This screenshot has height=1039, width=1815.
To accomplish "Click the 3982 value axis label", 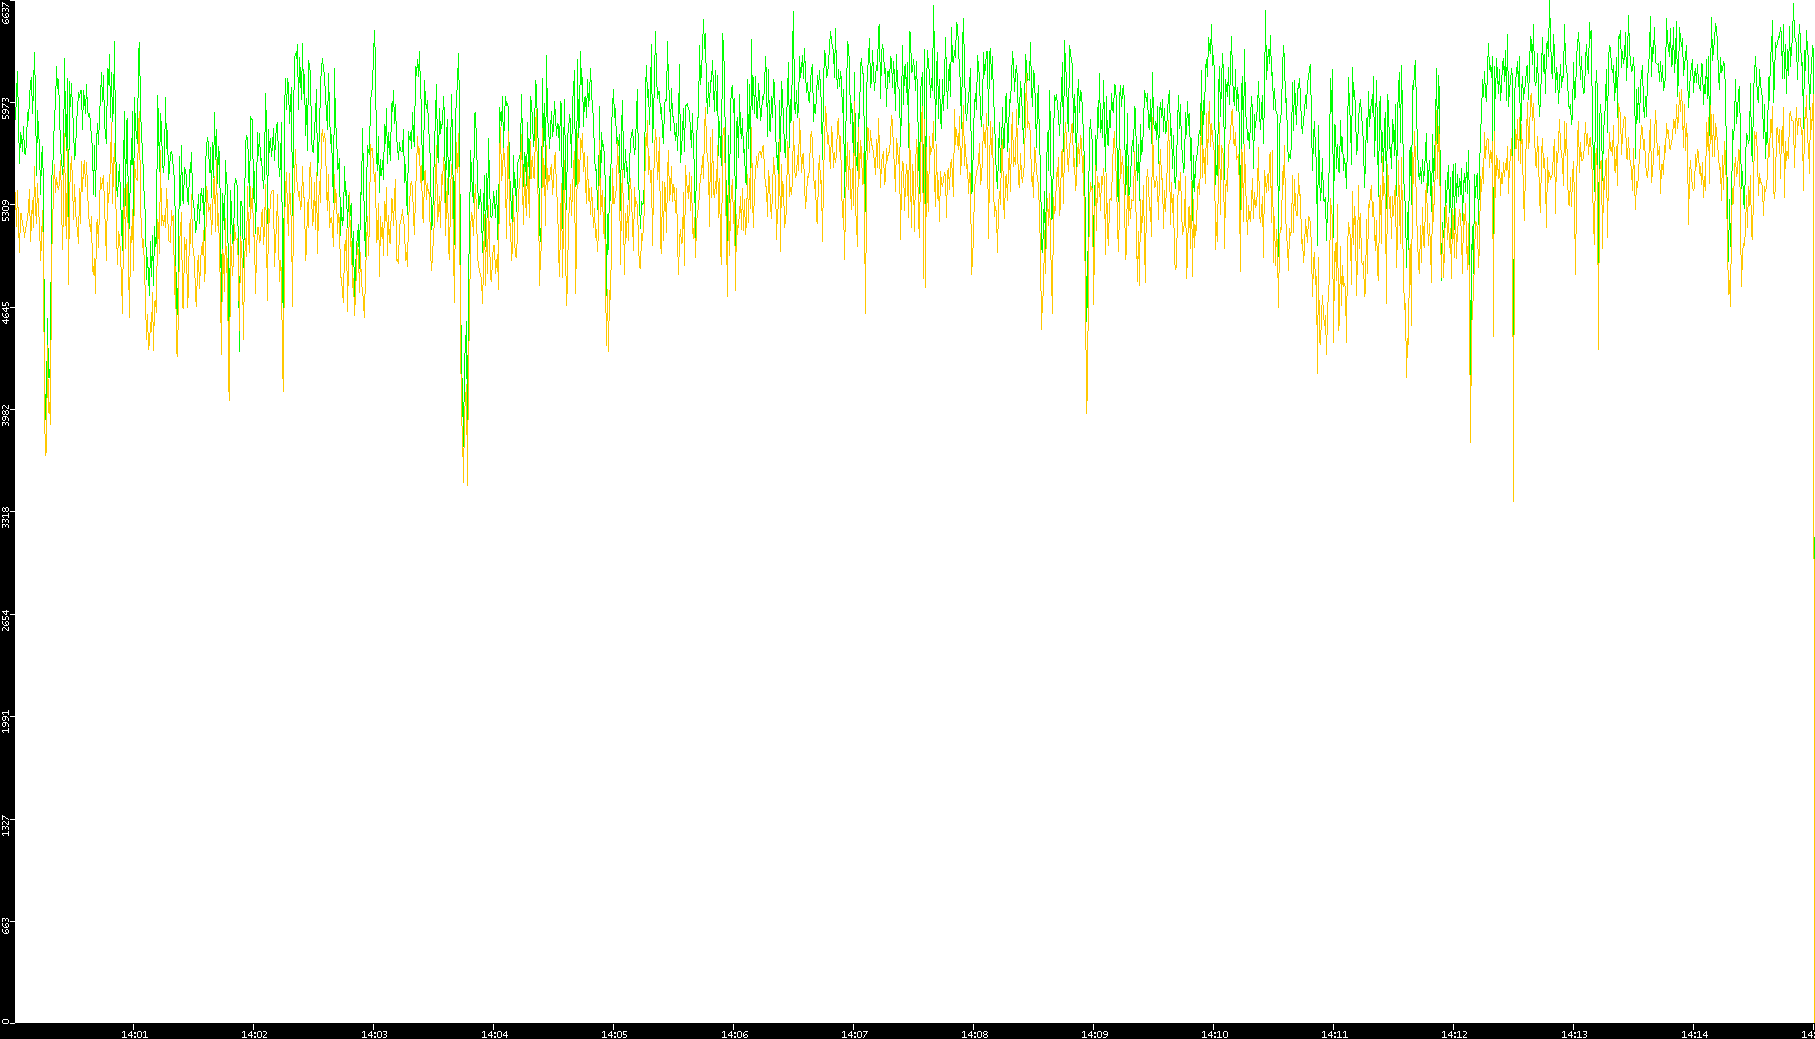I will tap(7, 415).
